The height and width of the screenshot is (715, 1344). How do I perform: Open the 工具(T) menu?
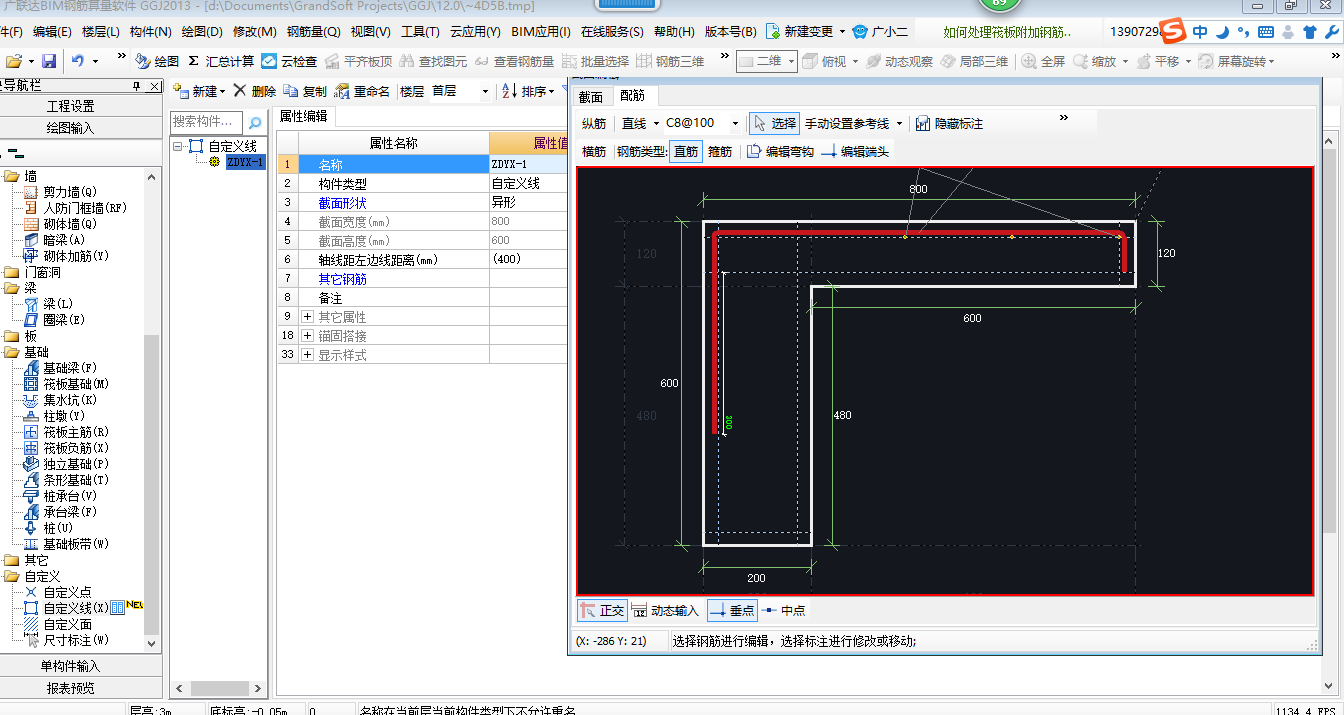pyautogui.click(x=420, y=32)
